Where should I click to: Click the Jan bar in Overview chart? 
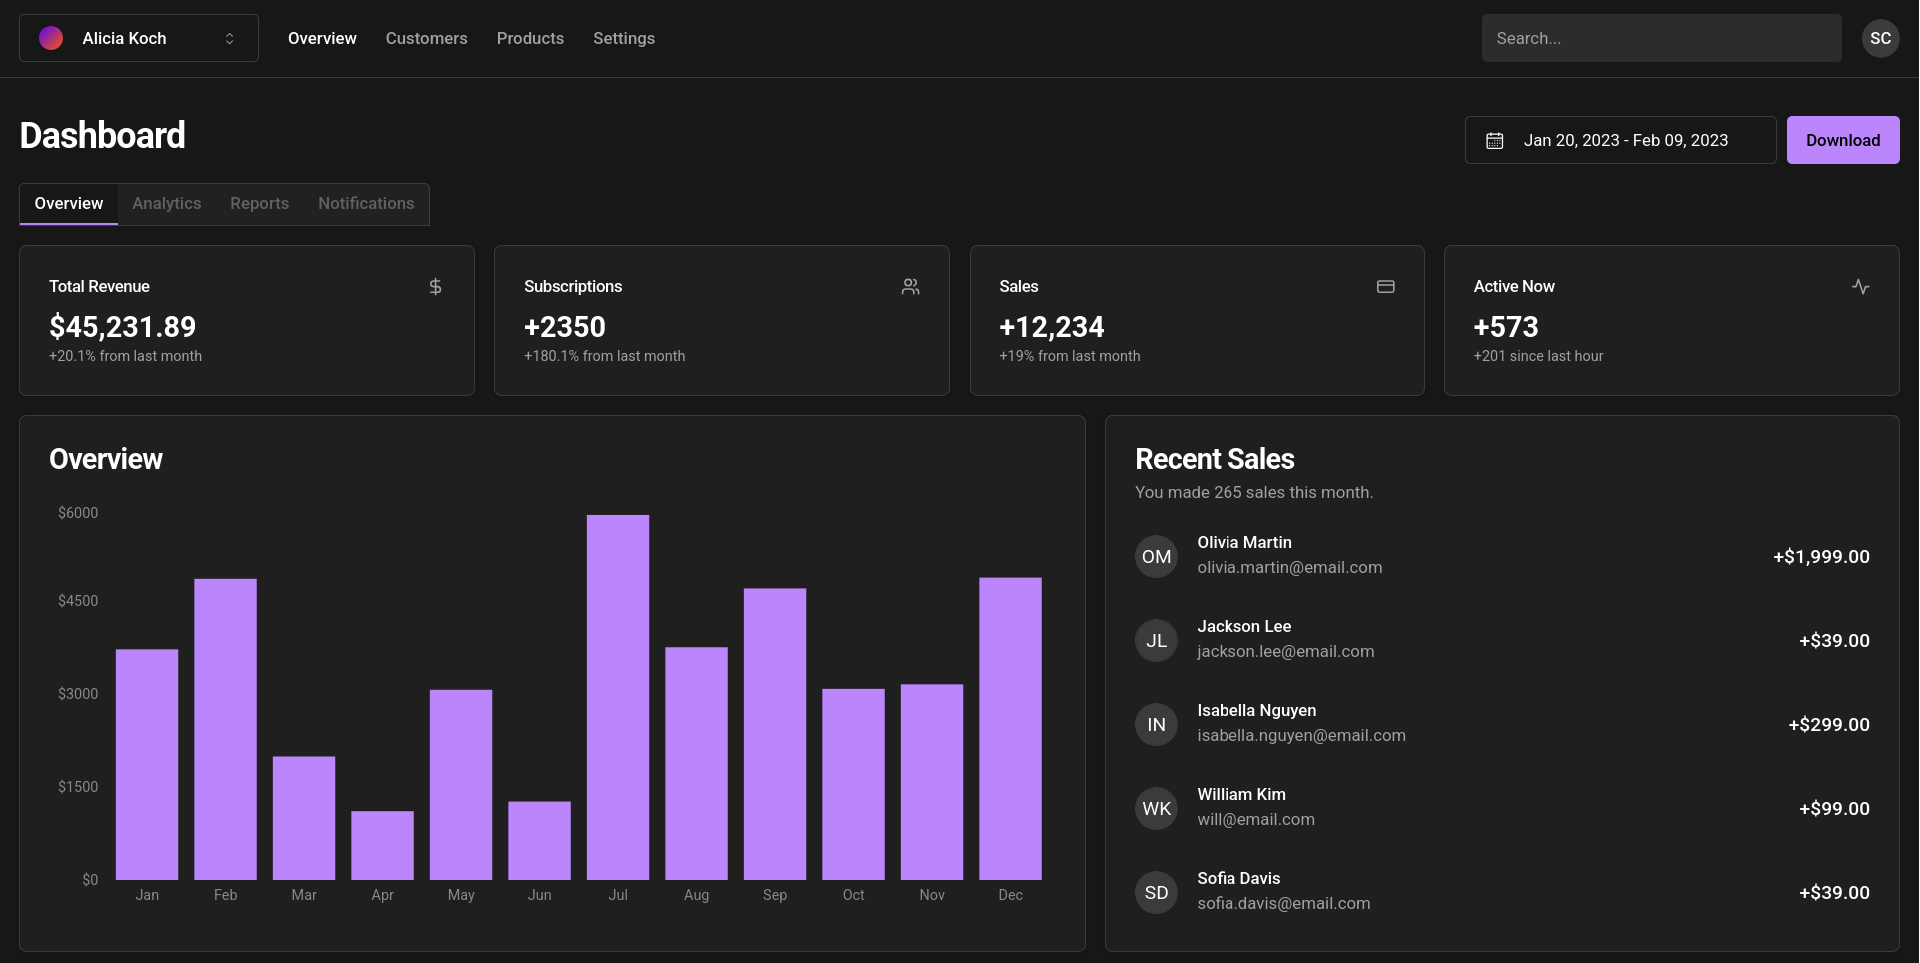147,765
